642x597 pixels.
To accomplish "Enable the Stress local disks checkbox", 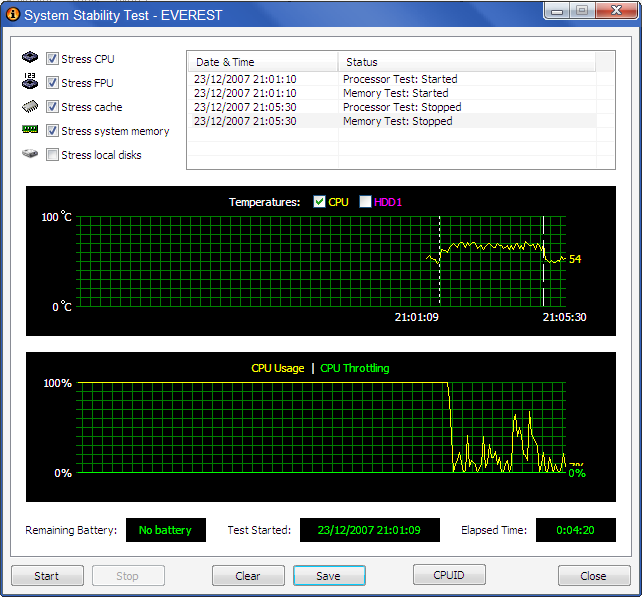I will point(52,155).
